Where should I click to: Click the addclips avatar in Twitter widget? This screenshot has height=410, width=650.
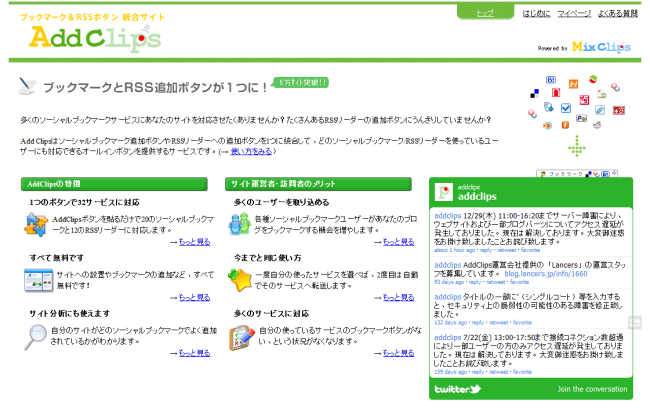click(444, 192)
